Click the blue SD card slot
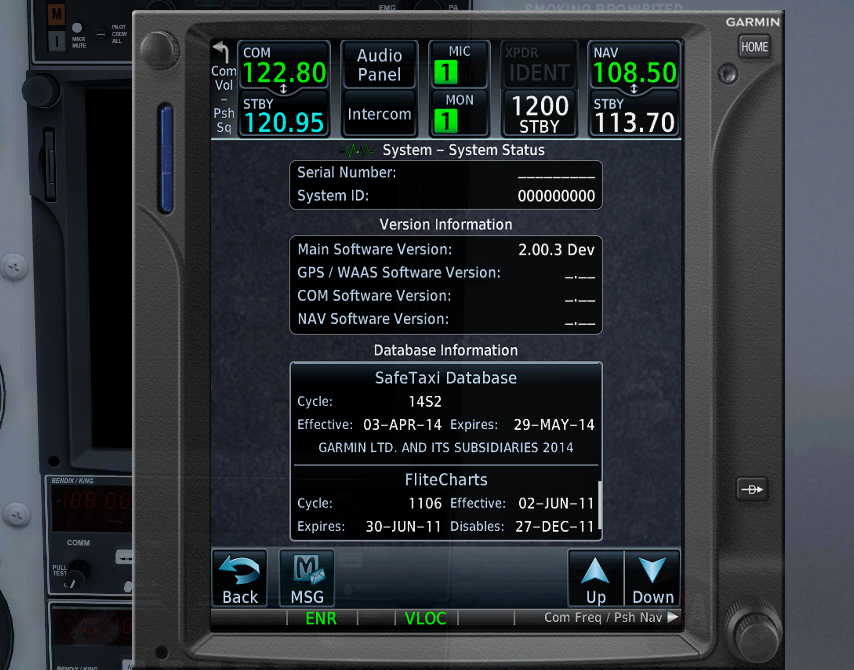Viewport: 854px width, 670px height. [x=166, y=158]
